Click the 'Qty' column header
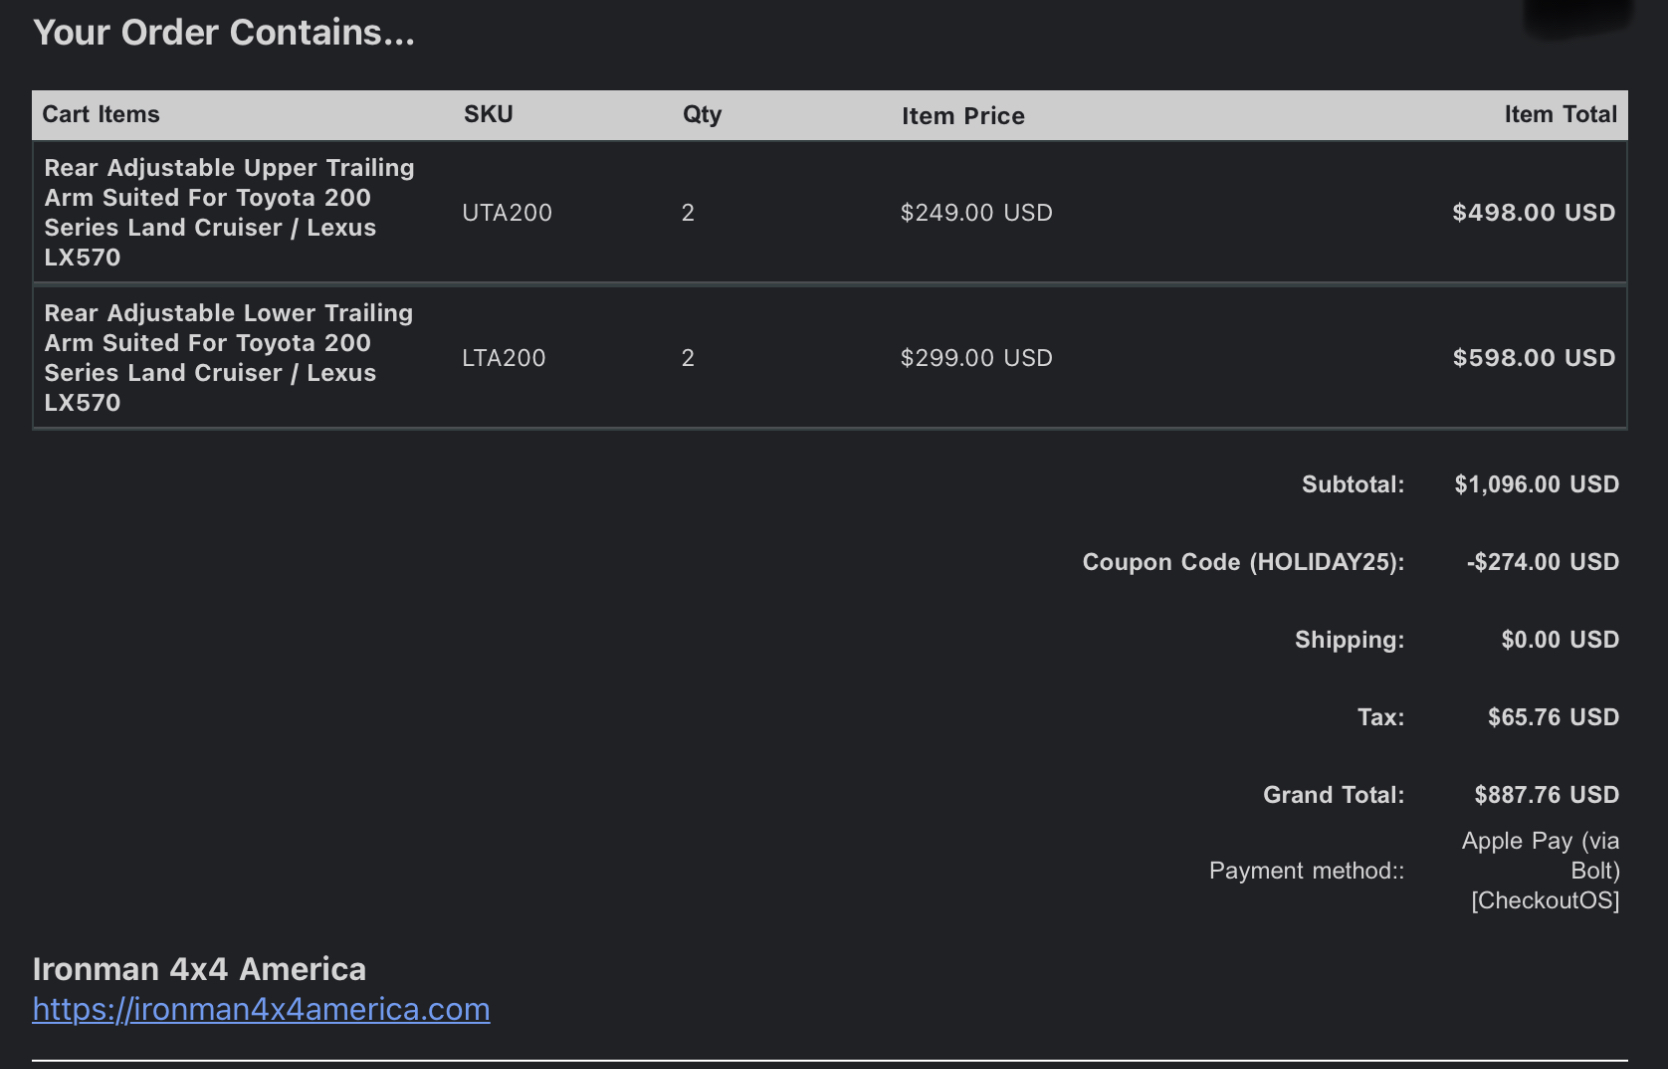Image resolution: width=1668 pixels, height=1069 pixels. point(702,114)
